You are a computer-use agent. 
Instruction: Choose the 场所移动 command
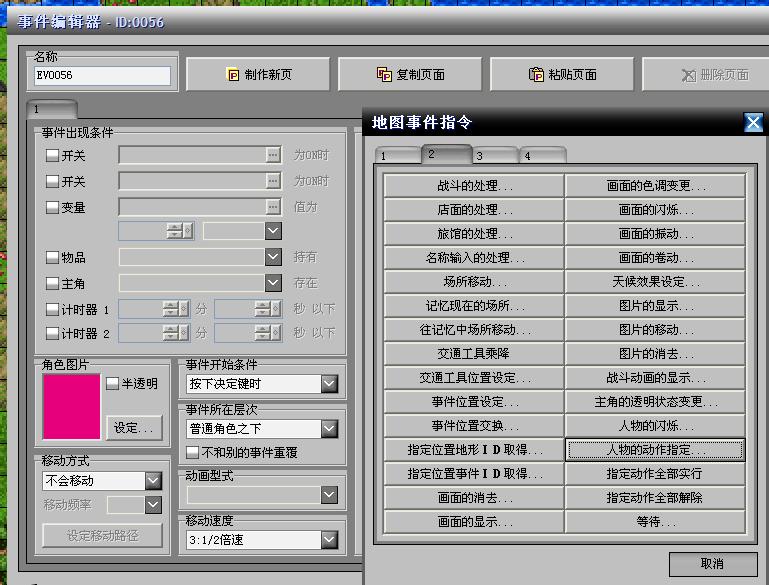click(474, 282)
